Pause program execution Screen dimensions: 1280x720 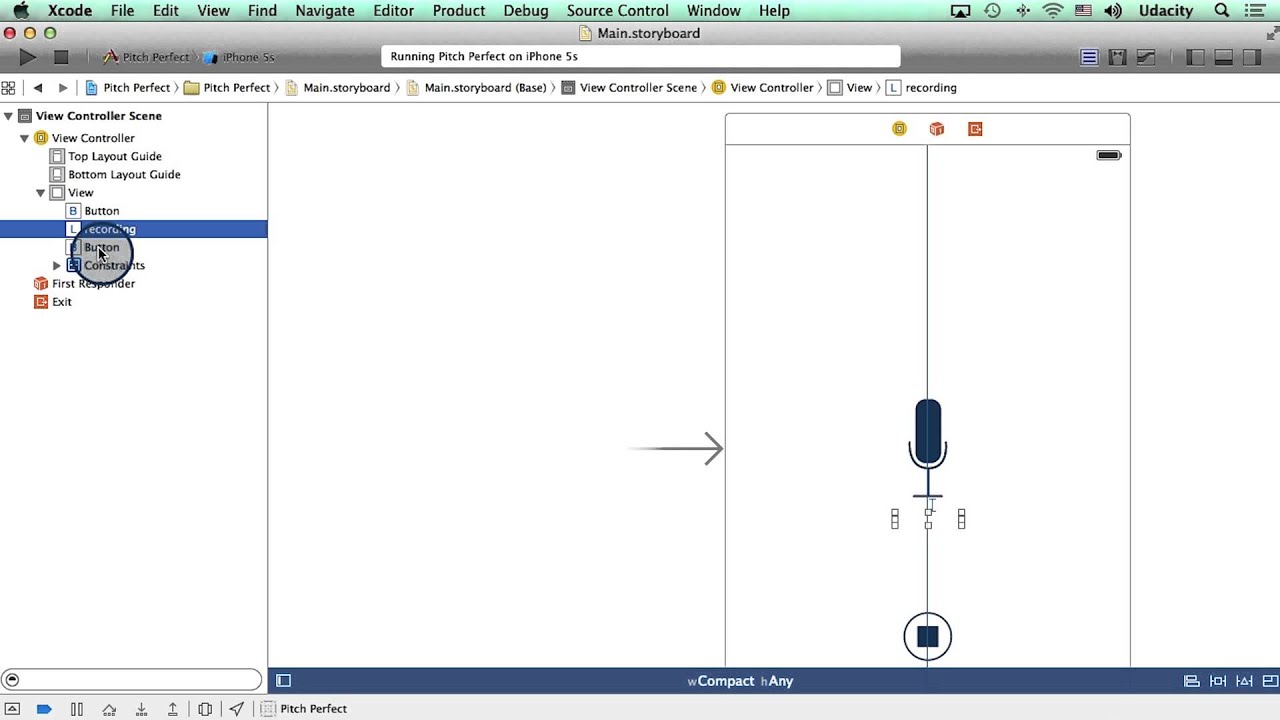[x=77, y=709]
